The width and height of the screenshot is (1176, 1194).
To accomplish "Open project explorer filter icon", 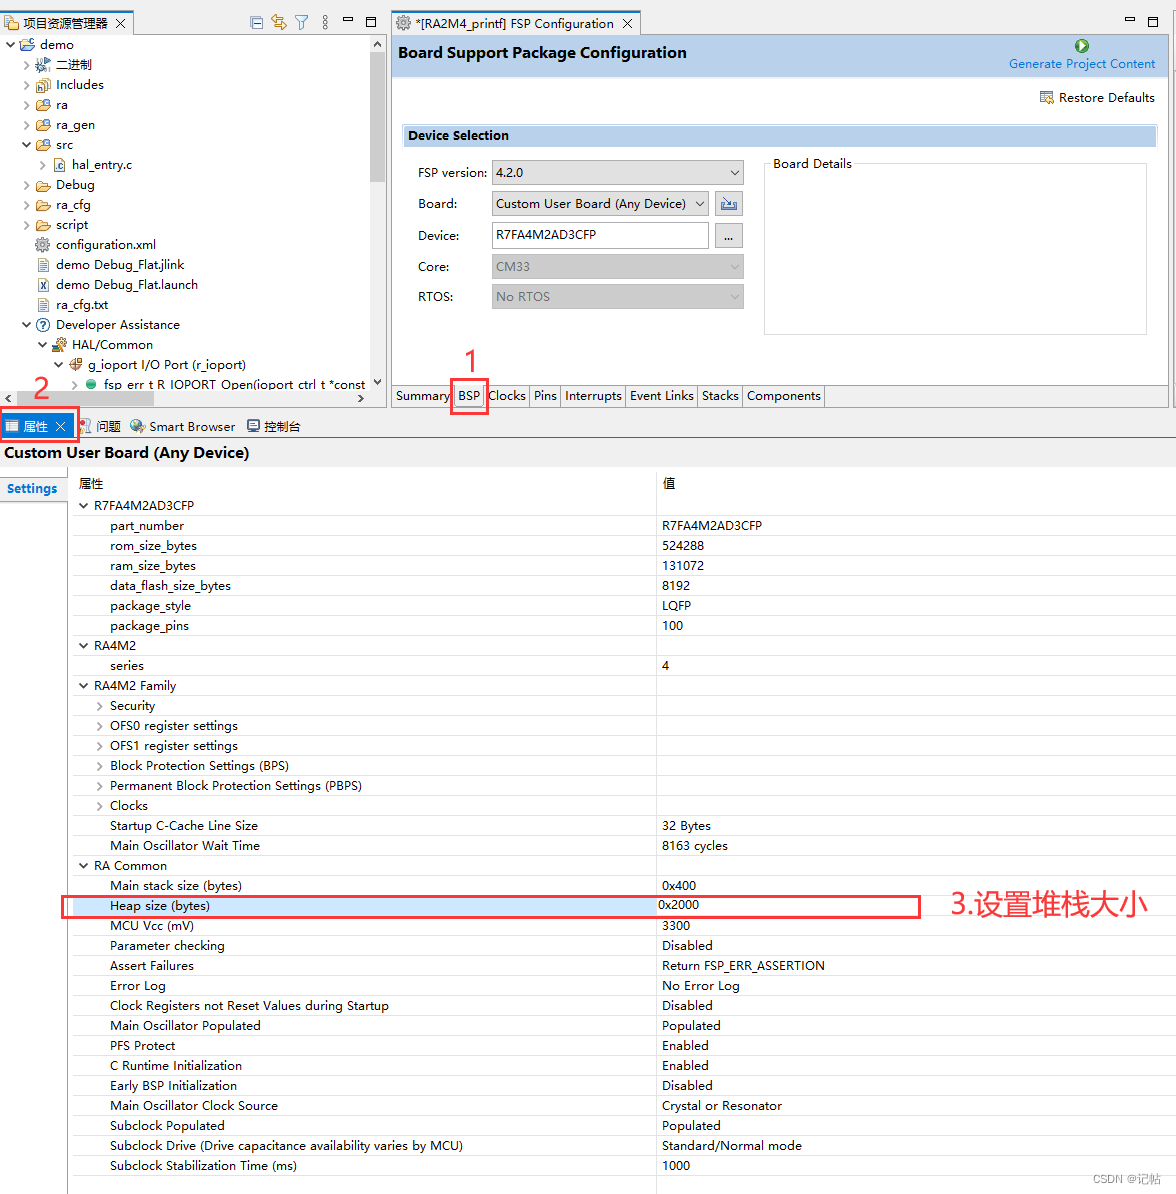I will pos(302,23).
